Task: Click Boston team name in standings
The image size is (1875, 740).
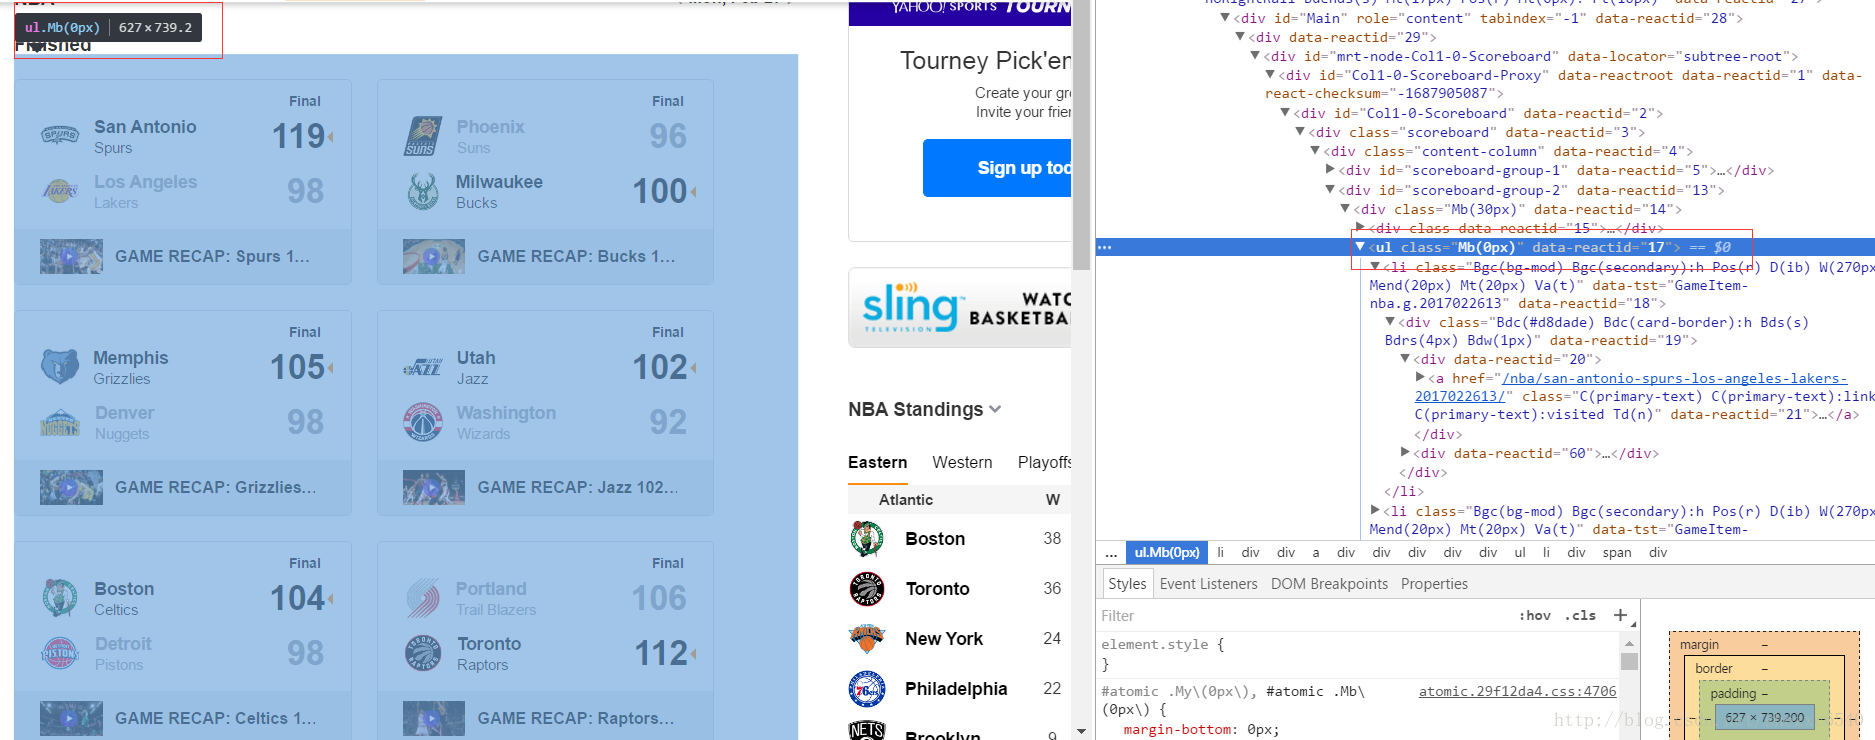Action: tap(935, 539)
